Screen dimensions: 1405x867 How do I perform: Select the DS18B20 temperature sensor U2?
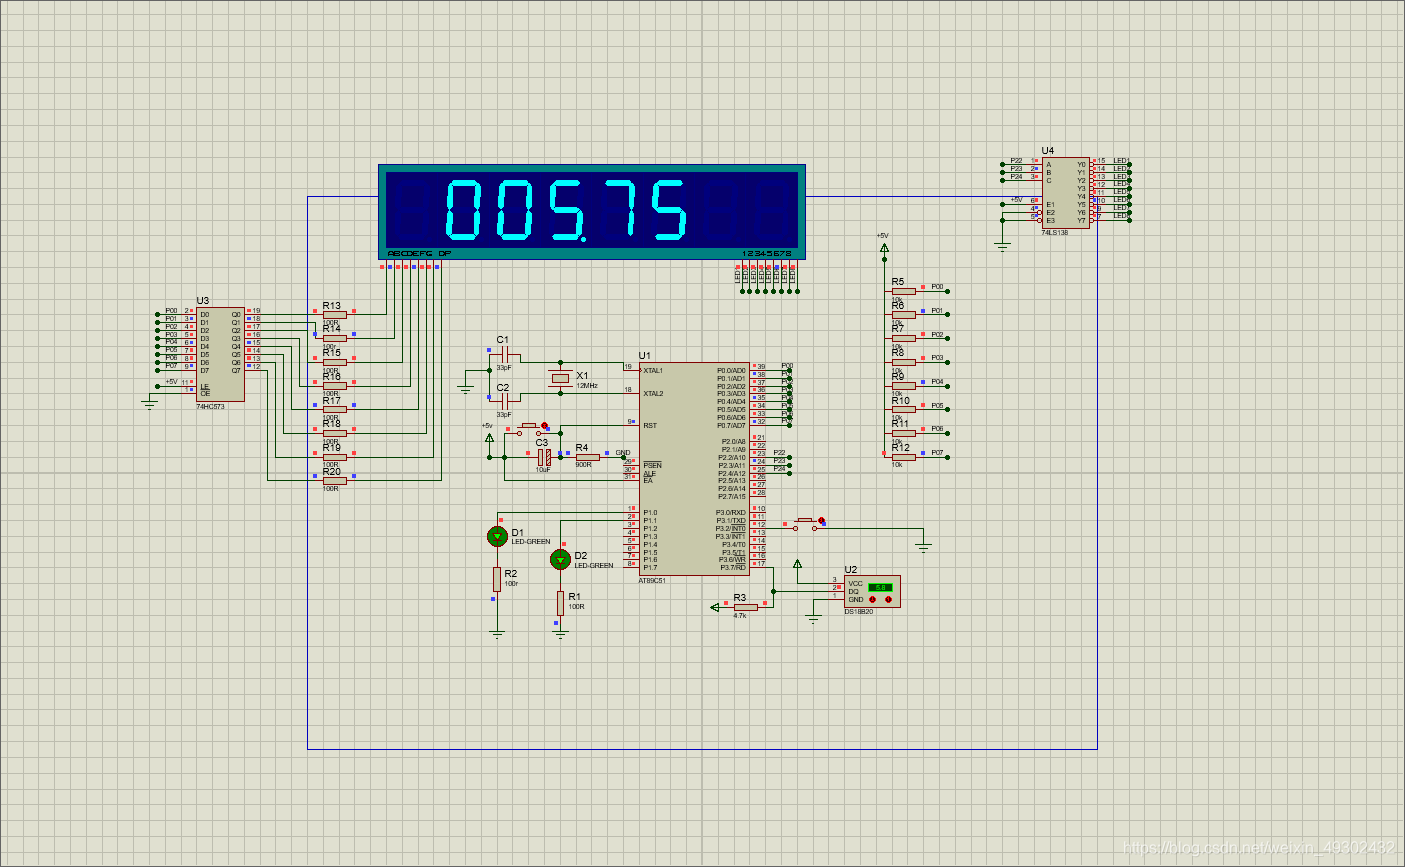[872, 591]
